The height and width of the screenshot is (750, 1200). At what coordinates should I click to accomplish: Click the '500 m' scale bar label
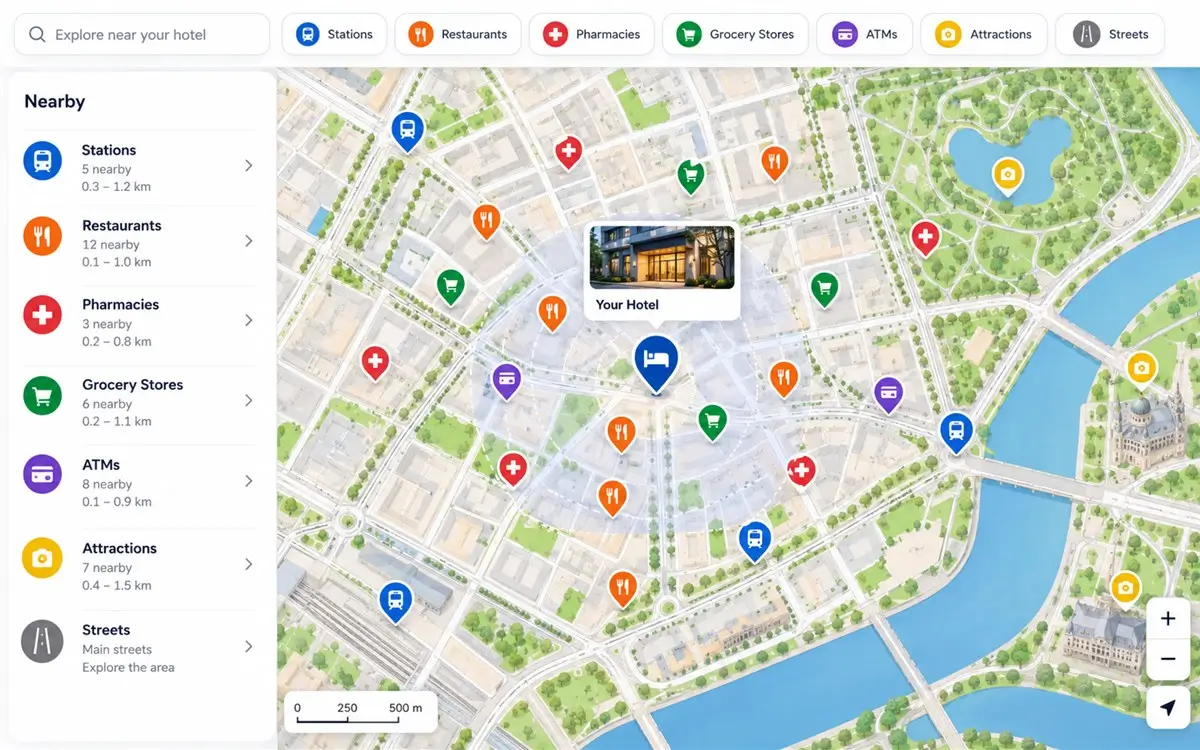tap(405, 708)
